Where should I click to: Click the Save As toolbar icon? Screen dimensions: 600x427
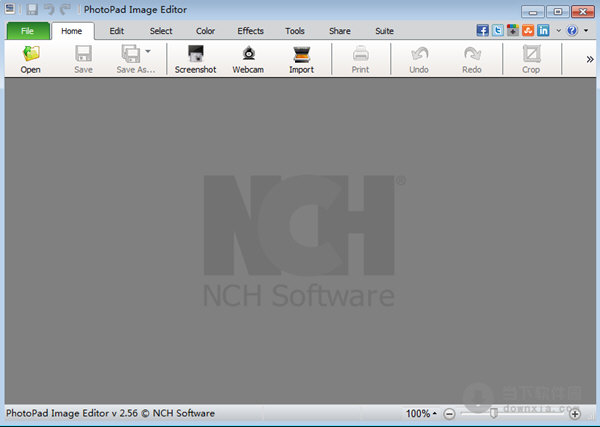click(131, 54)
